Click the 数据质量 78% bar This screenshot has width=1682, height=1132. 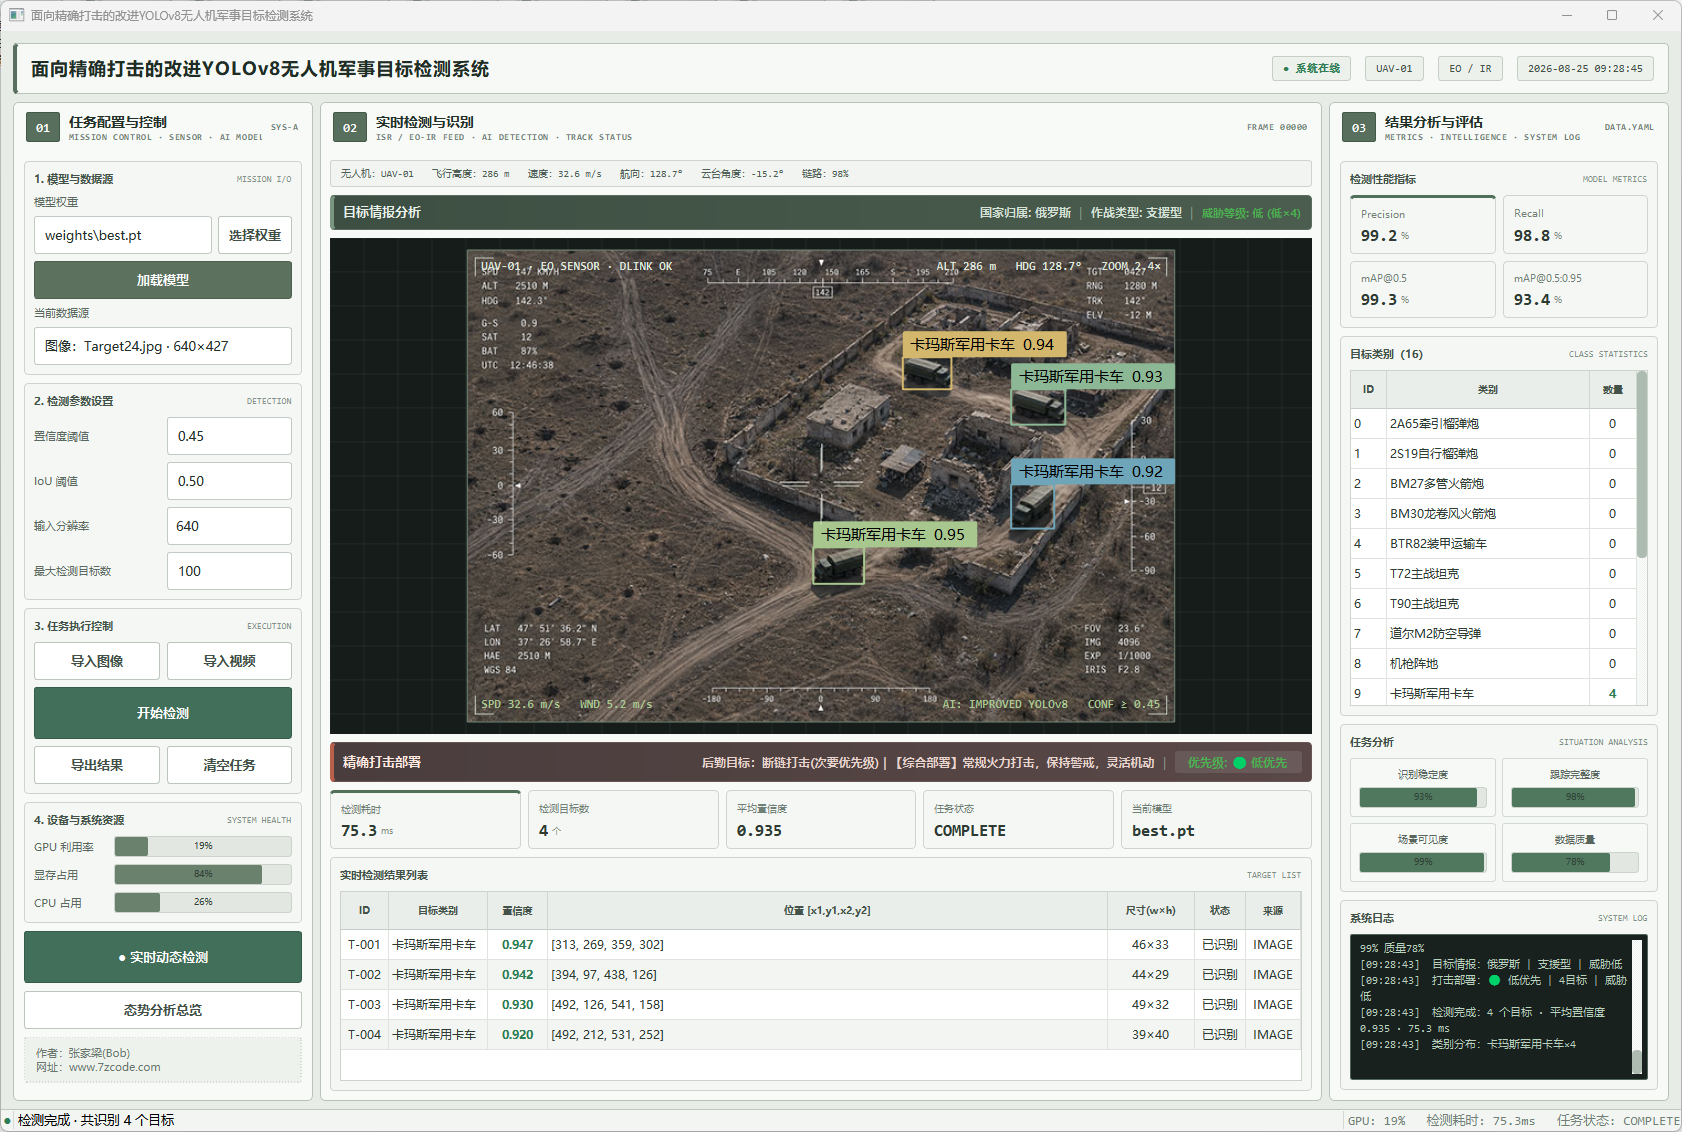point(1575,862)
